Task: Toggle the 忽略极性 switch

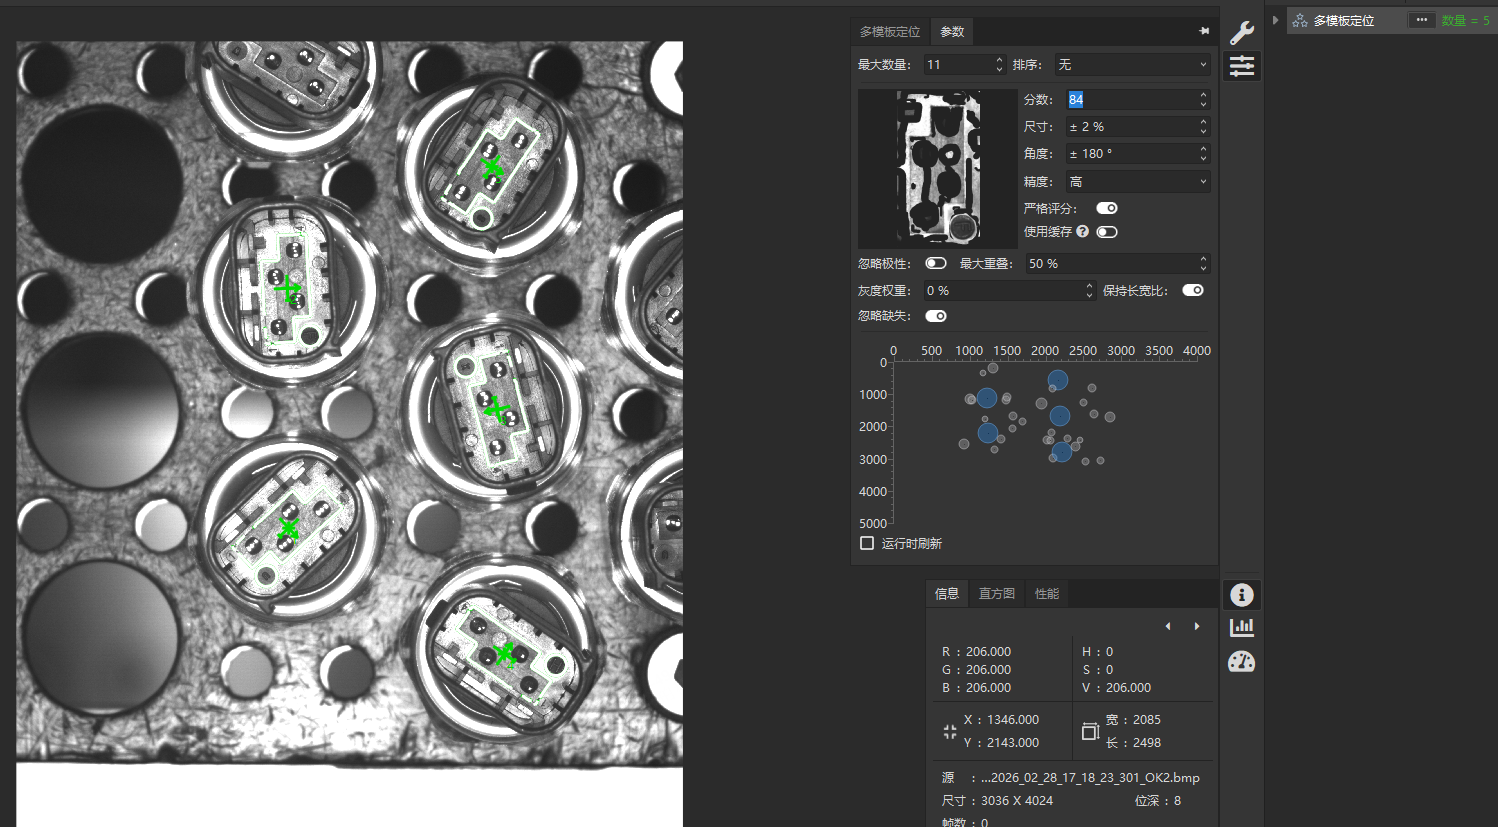Action: 935,263
